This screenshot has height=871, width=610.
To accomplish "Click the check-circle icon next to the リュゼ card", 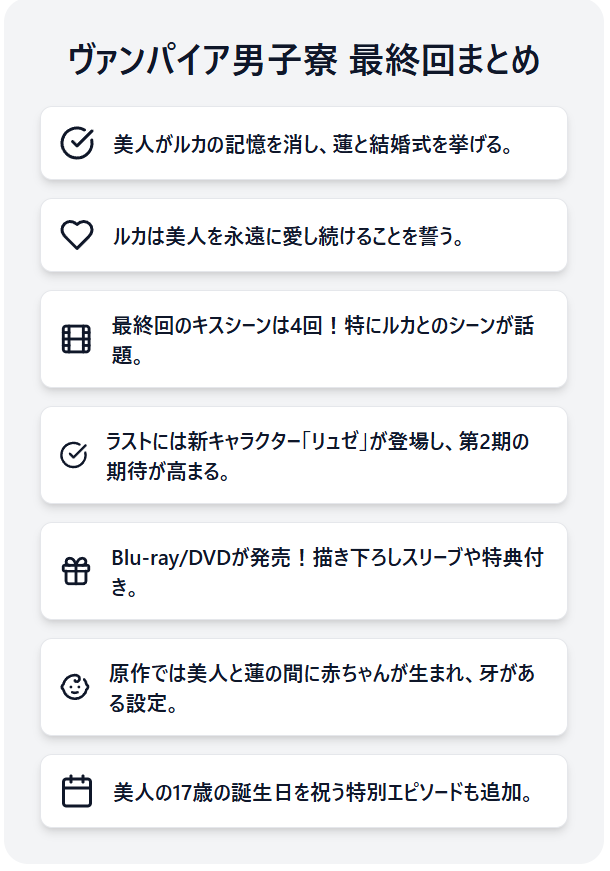I will coord(73,455).
